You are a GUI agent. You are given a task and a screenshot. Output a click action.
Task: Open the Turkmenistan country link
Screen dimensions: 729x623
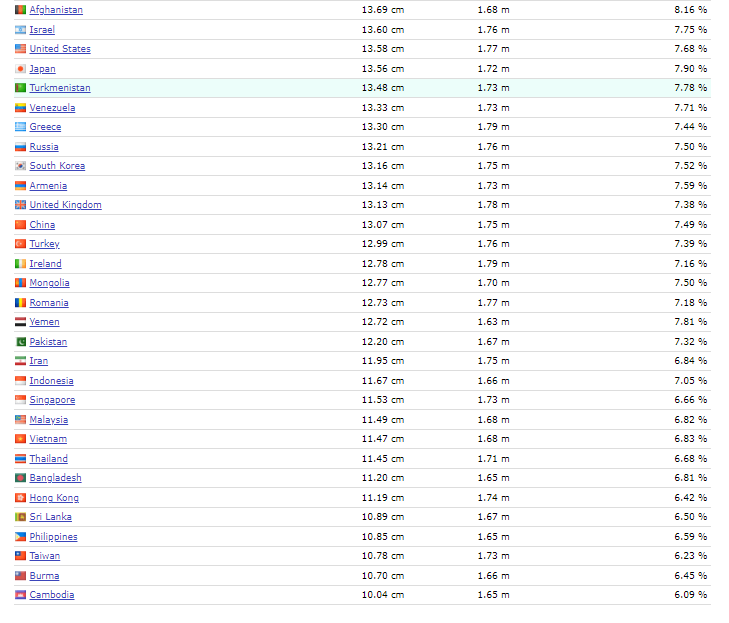click(x=59, y=88)
